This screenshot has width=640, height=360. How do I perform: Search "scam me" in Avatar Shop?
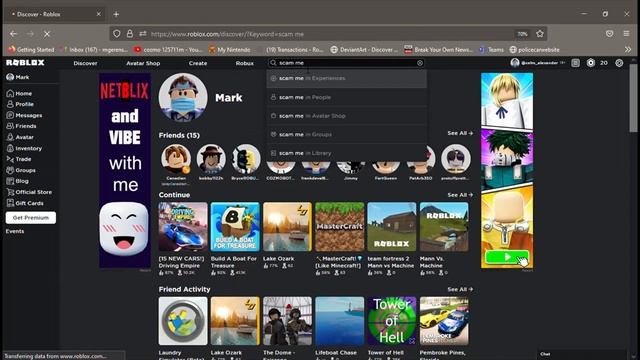coord(347,116)
